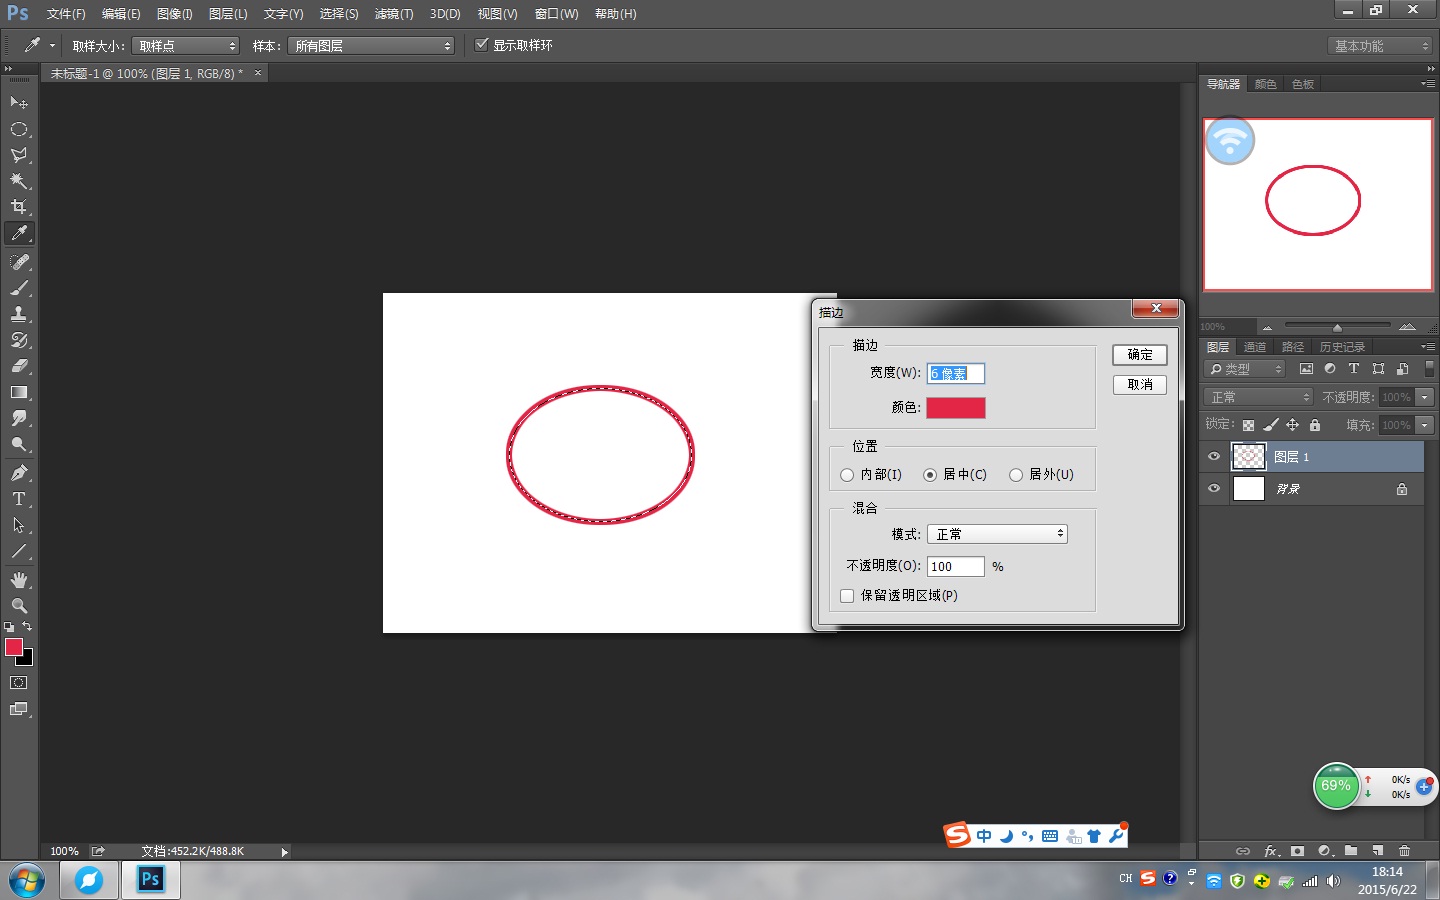Select the Magic Wand tool
The image size is (1440, 900).
click(19, 181)
